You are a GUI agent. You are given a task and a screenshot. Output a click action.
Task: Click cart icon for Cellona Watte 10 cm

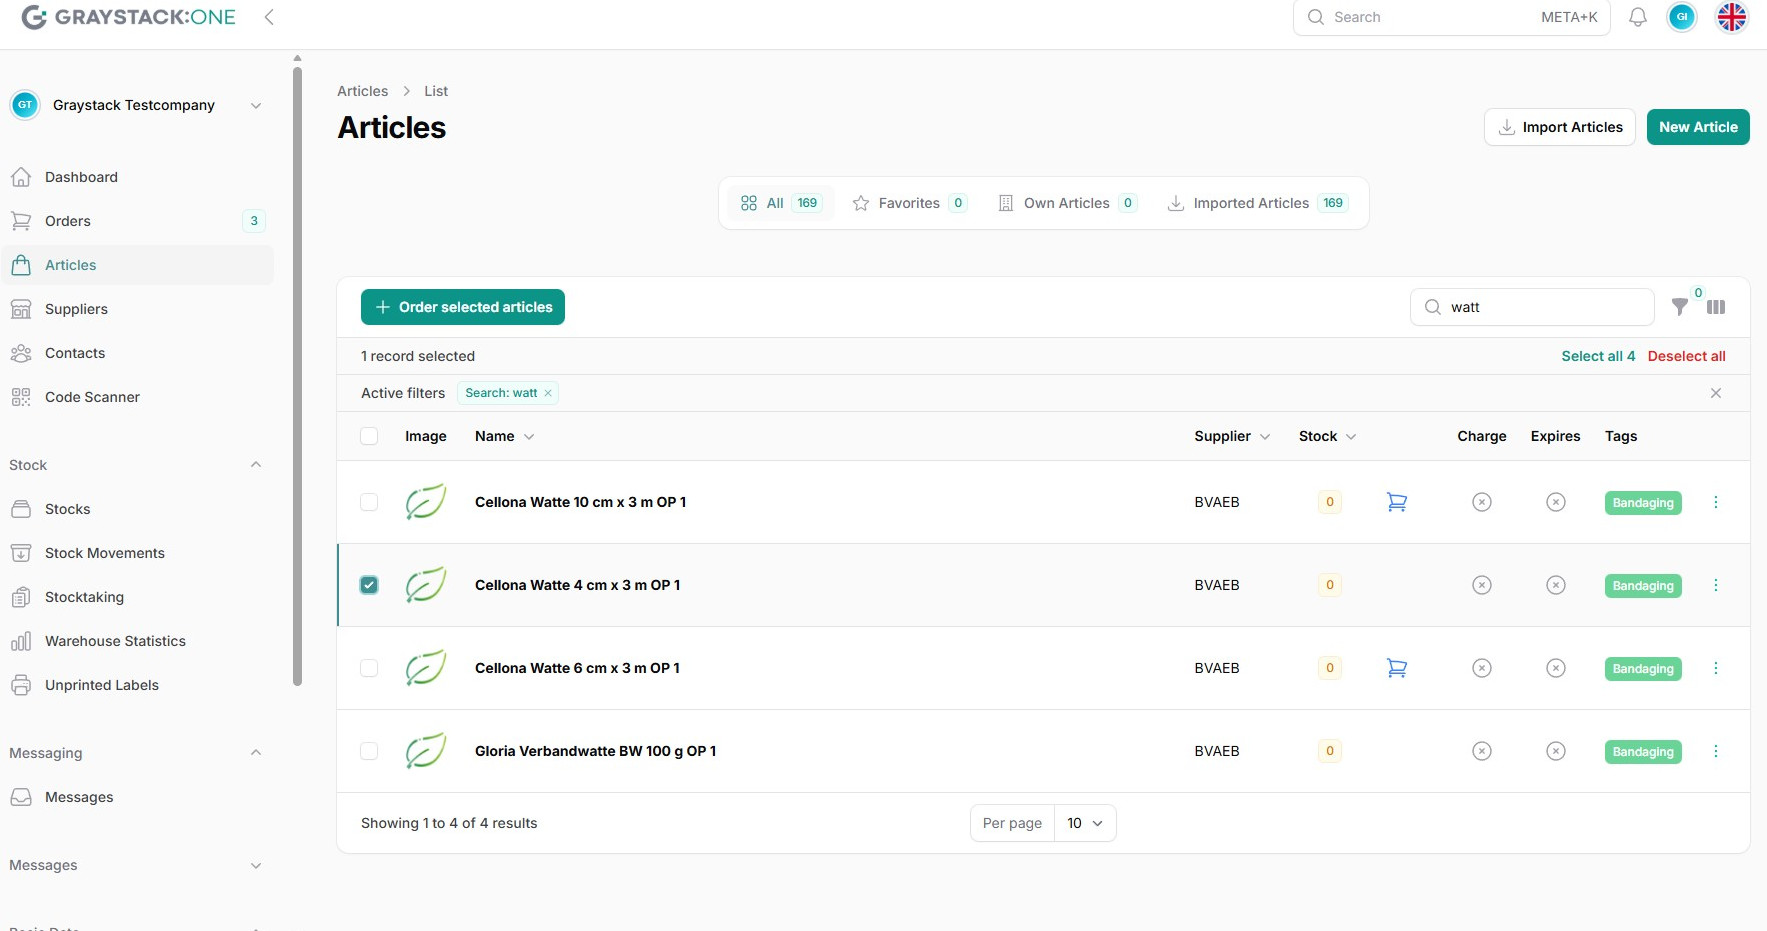[1397, 502]
